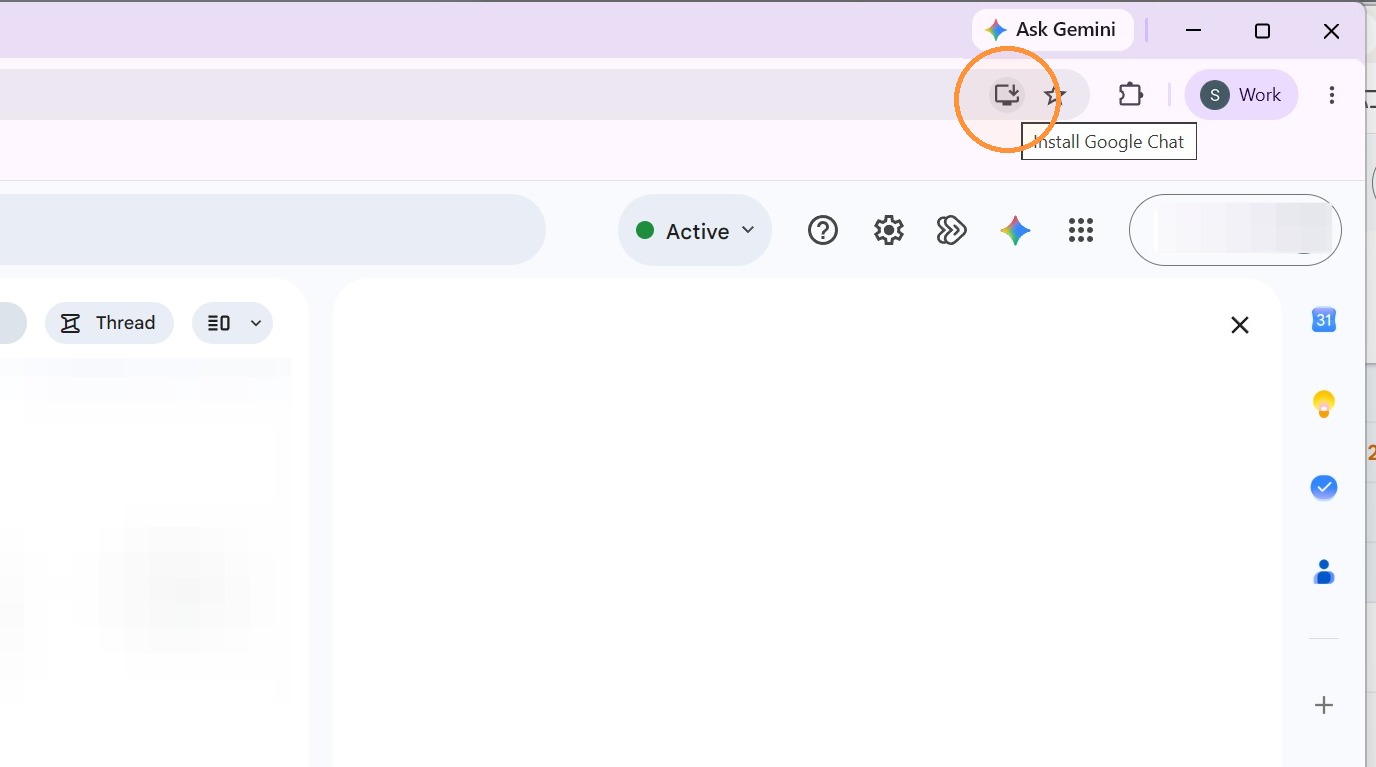The image size is (1376, 767).
Task: Click the Gemini sparkle icon in Chat toolbar
Action: (1015, 231)
